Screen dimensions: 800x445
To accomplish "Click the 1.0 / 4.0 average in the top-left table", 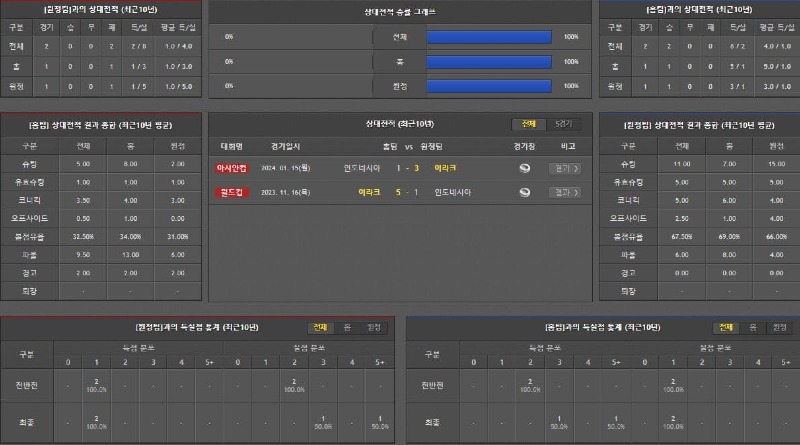I will tap(179, 46).
